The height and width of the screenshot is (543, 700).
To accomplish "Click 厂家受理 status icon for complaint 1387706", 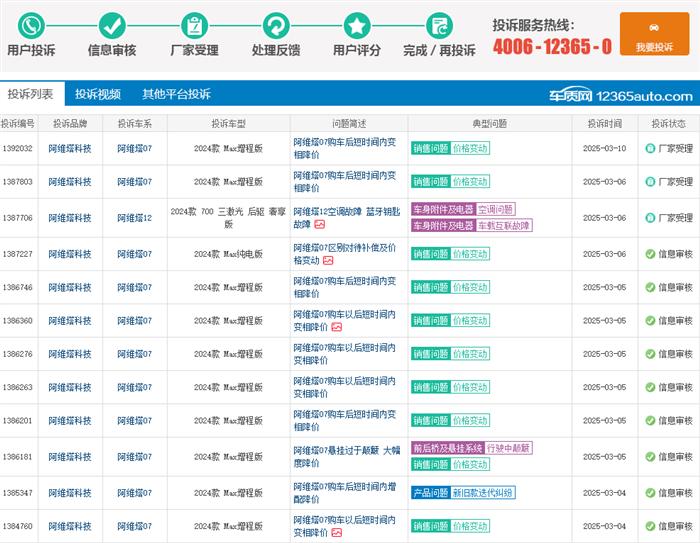I will [650, 218].
